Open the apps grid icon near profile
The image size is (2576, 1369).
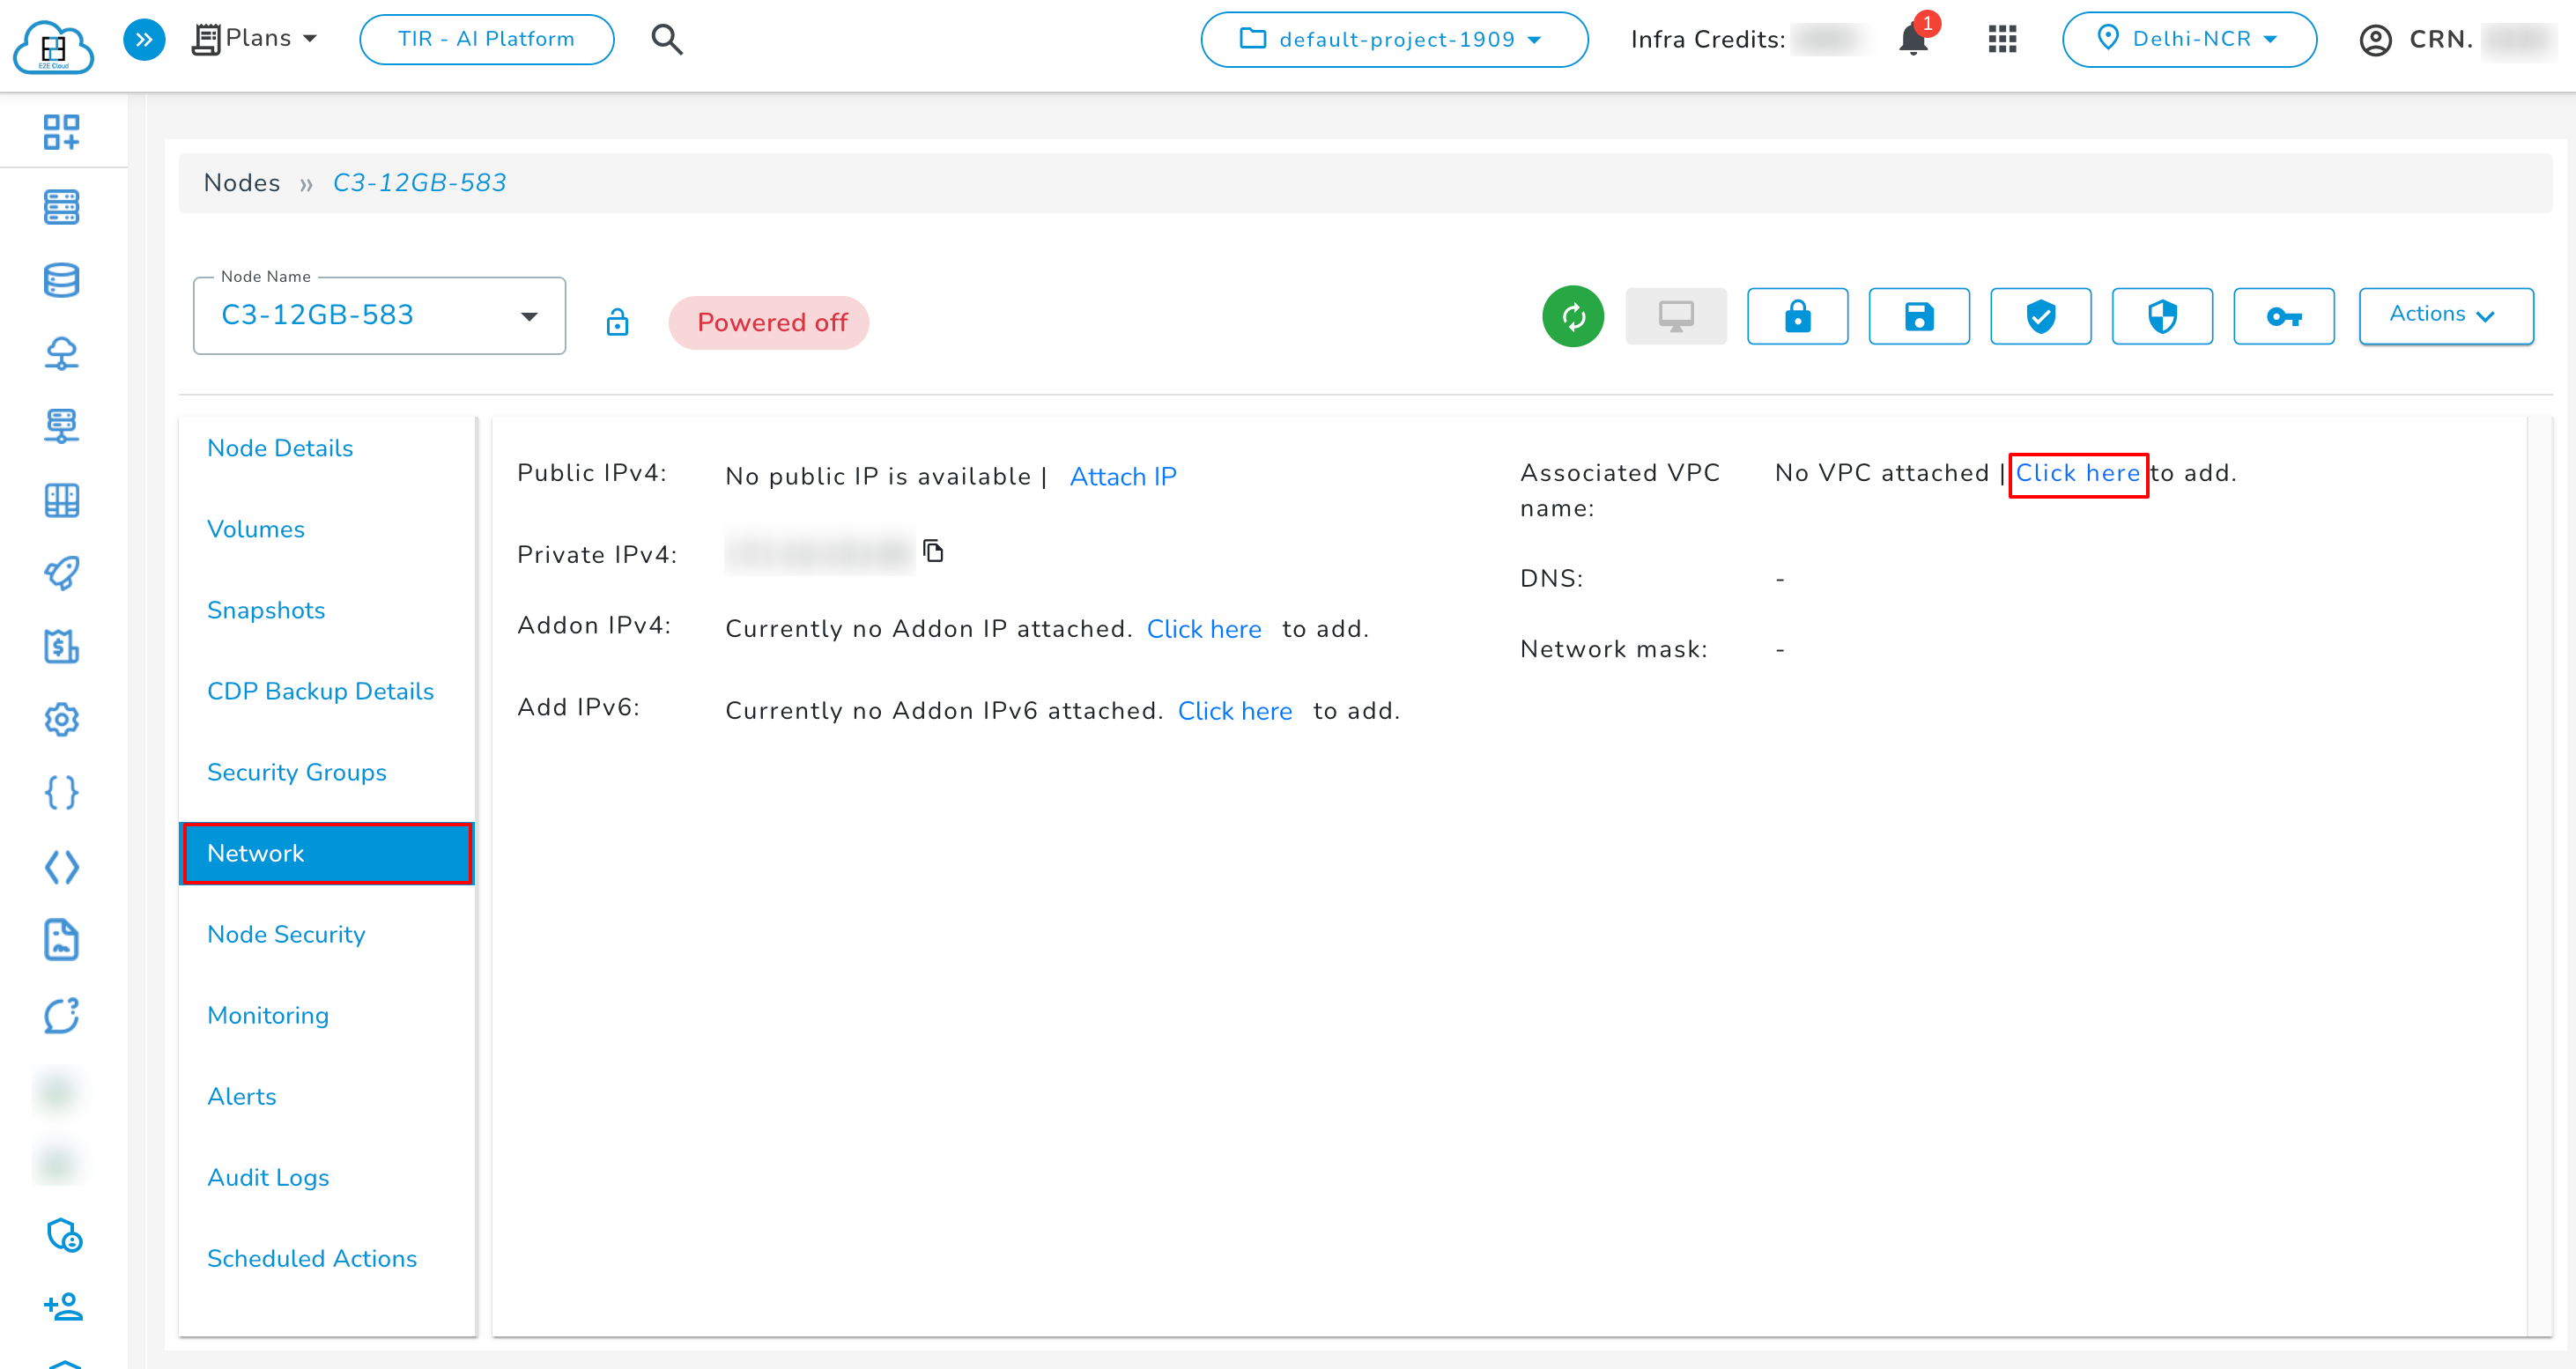[2002, 39]
